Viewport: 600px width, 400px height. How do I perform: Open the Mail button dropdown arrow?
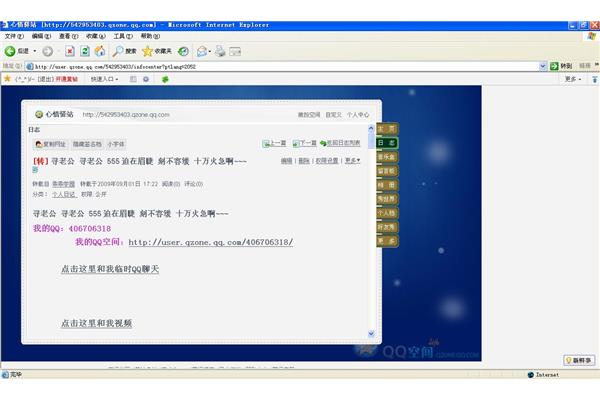click(x=210, y=51)
